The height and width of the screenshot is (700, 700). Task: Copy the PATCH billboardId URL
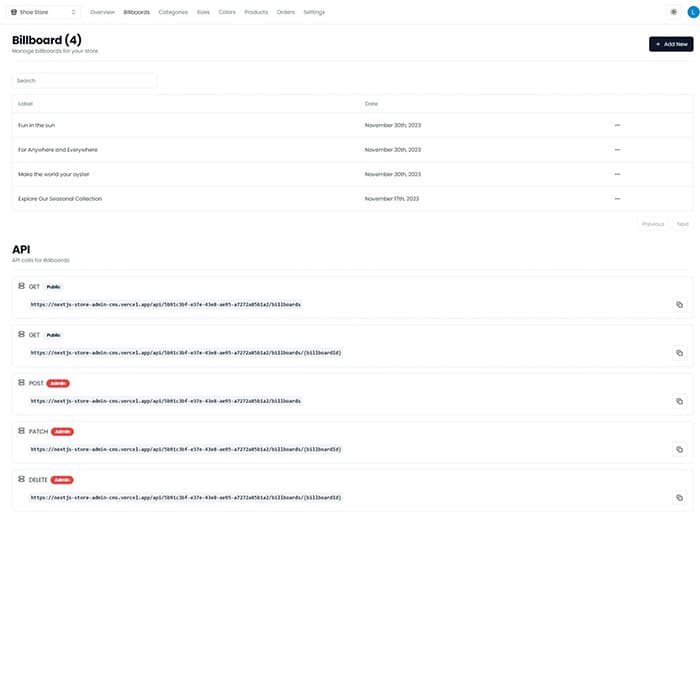click(679, 450)
